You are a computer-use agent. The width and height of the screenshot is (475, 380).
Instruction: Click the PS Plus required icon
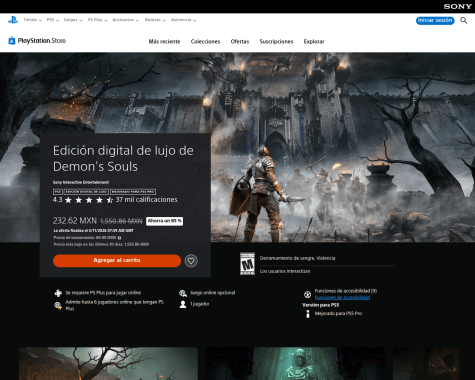tap(58, 293)
